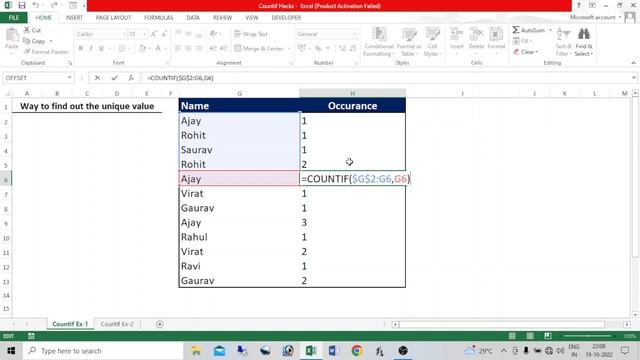
Task: Select the Occurance header cell
Action: pyautogui.click(x=353, y=106)
